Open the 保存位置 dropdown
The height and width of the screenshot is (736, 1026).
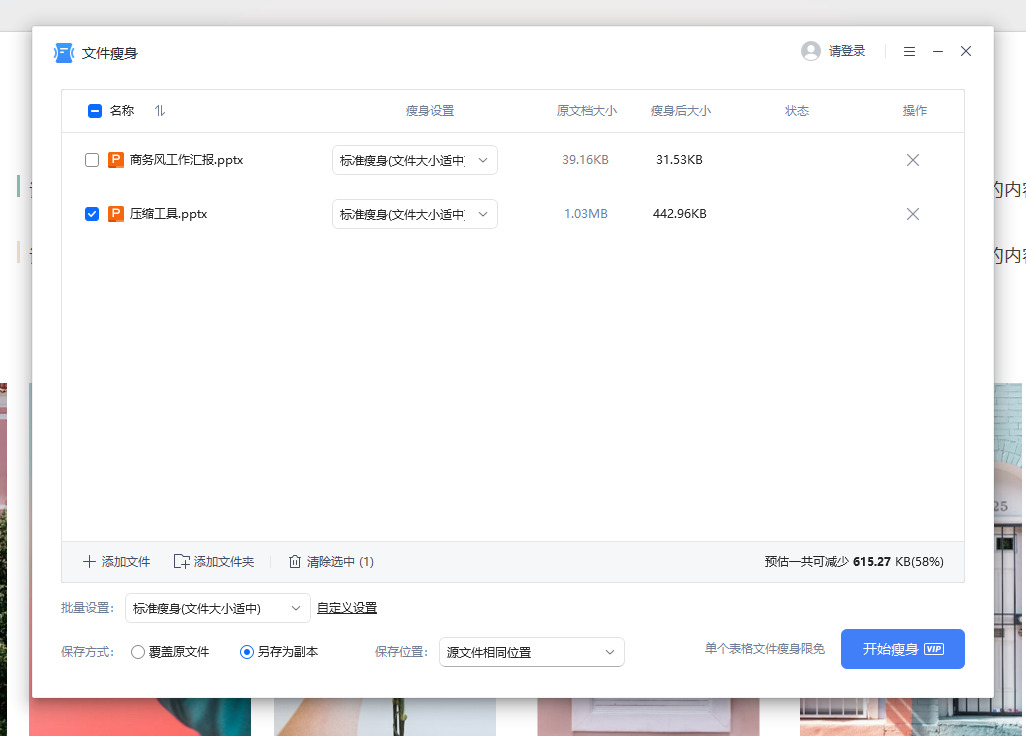click(x=531, y=652)
